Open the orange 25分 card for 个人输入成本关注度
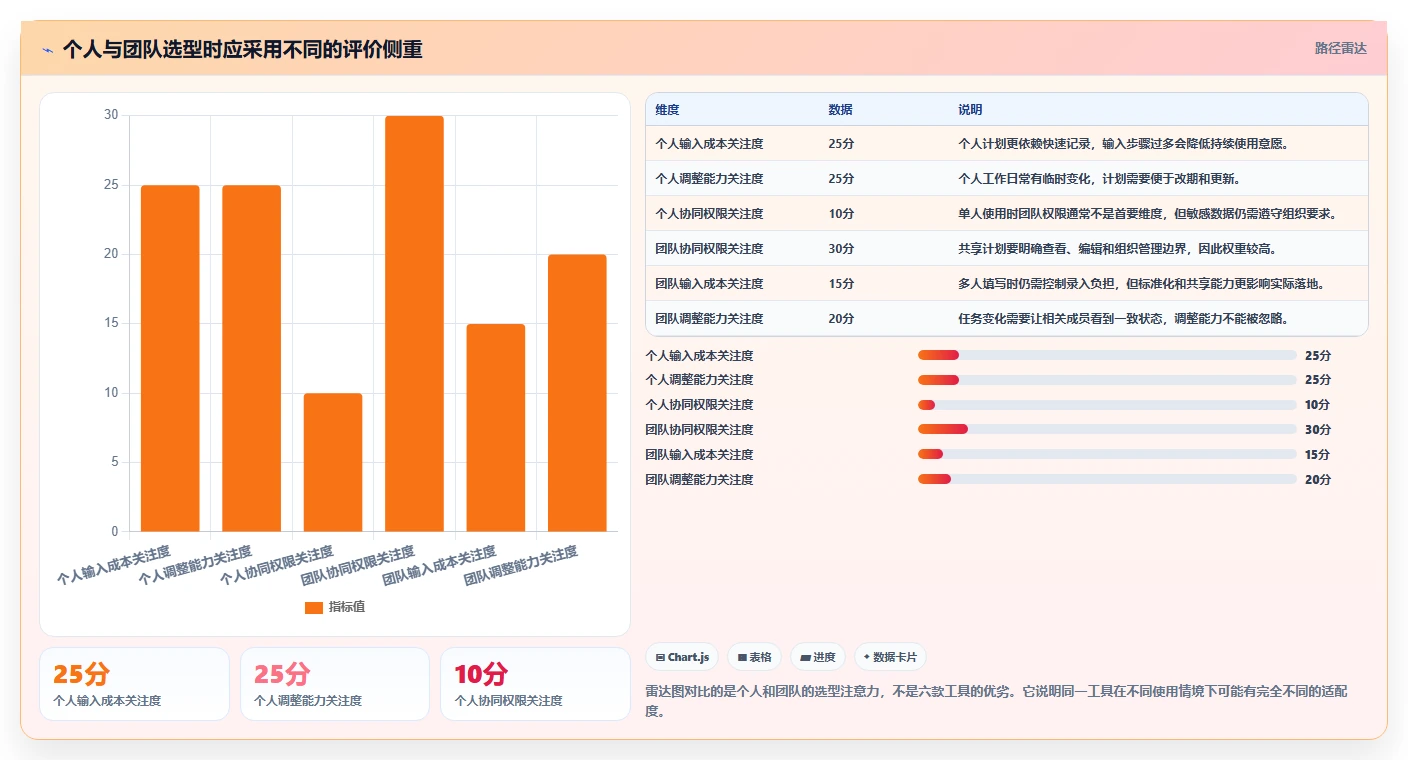 (134, 684)
